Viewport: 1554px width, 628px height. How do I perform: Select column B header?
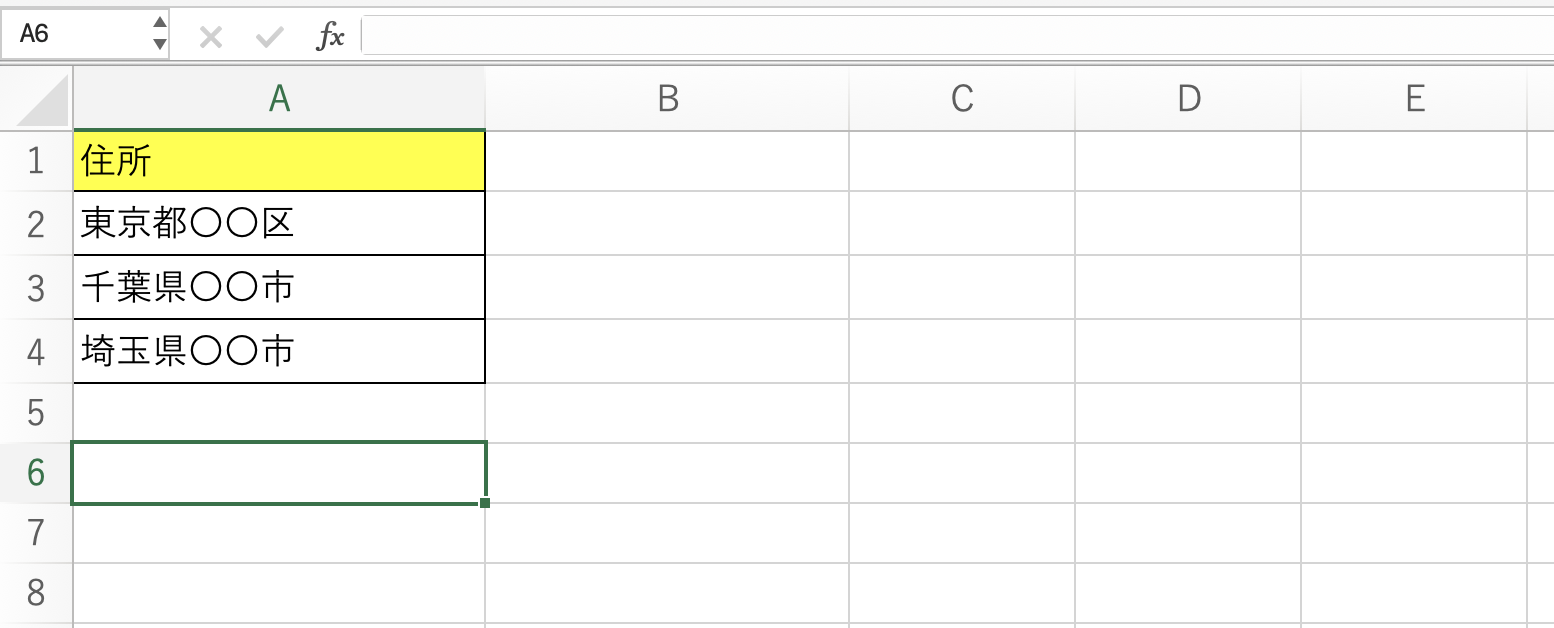point(667,98)
